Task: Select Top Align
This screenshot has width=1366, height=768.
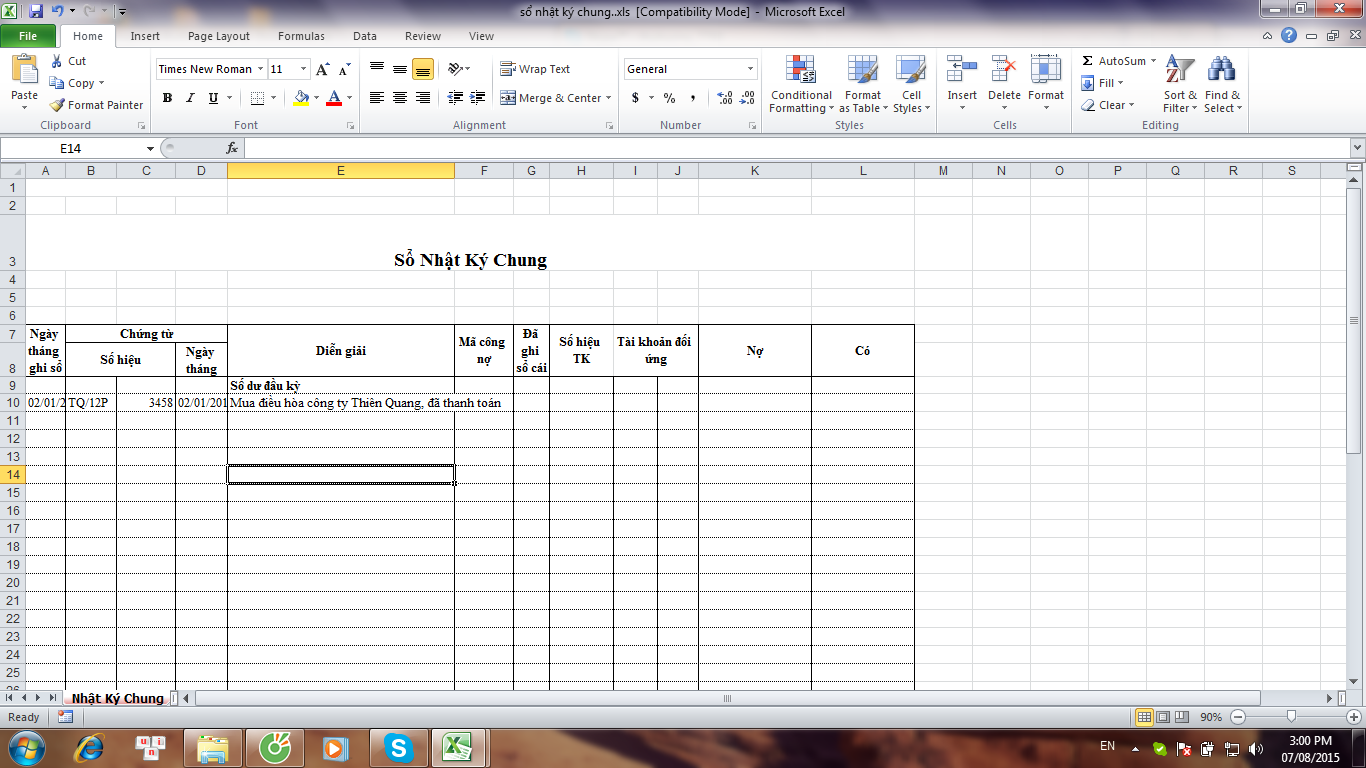Action: pos(377,69)
